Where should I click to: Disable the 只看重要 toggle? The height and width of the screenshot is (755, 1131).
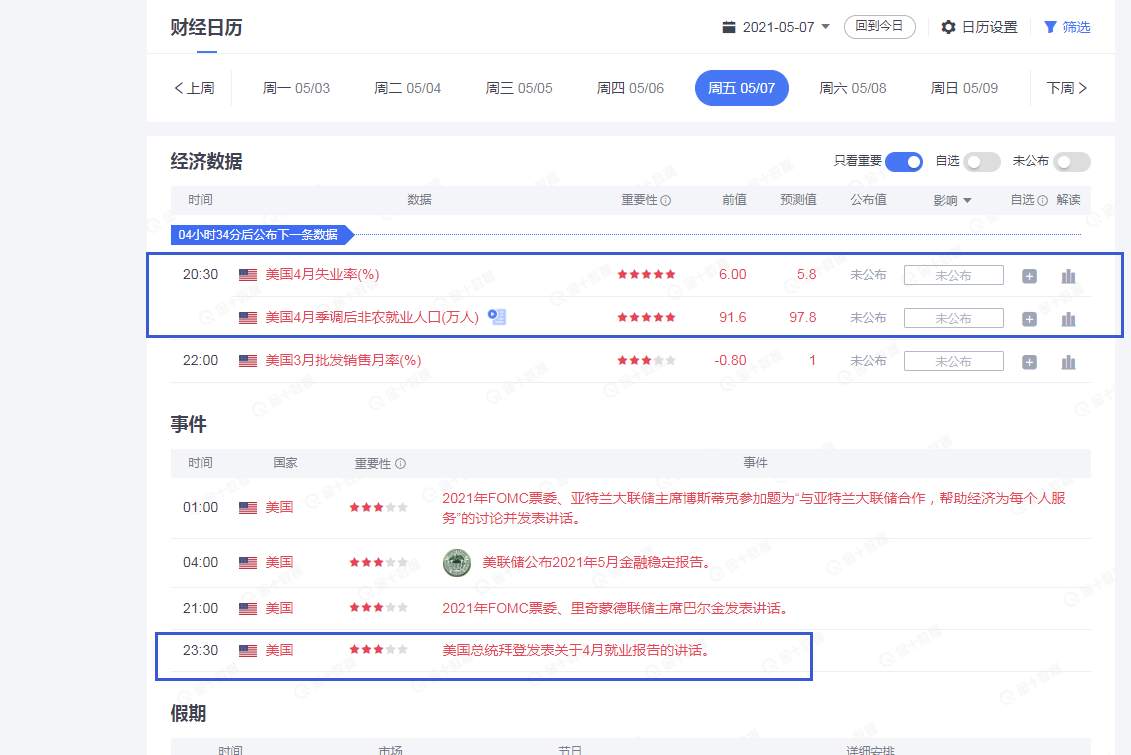[x=904, y=162]
